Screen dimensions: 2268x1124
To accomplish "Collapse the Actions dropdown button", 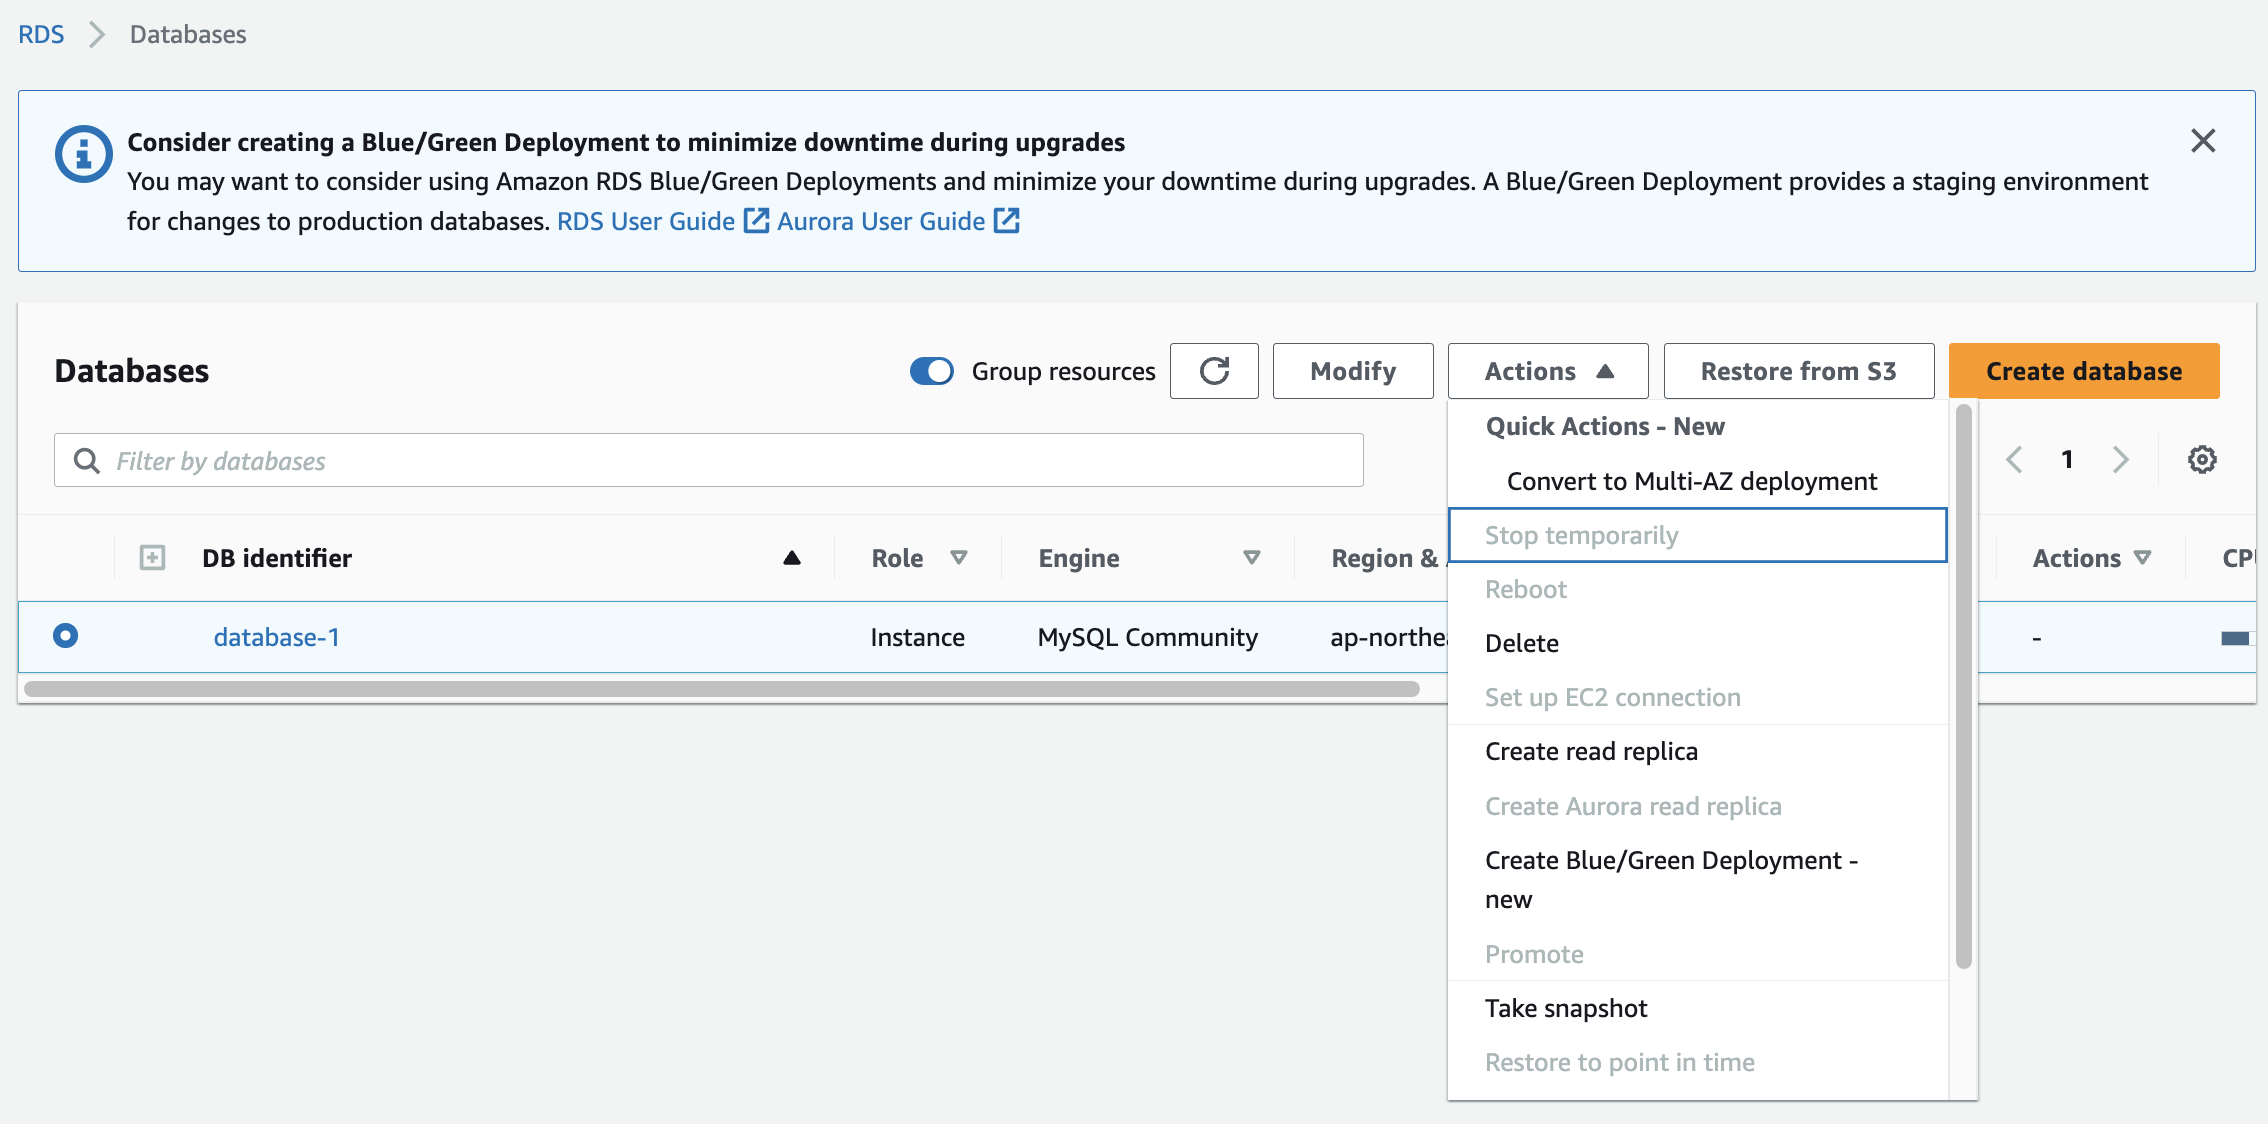I will pos(1547,371).
